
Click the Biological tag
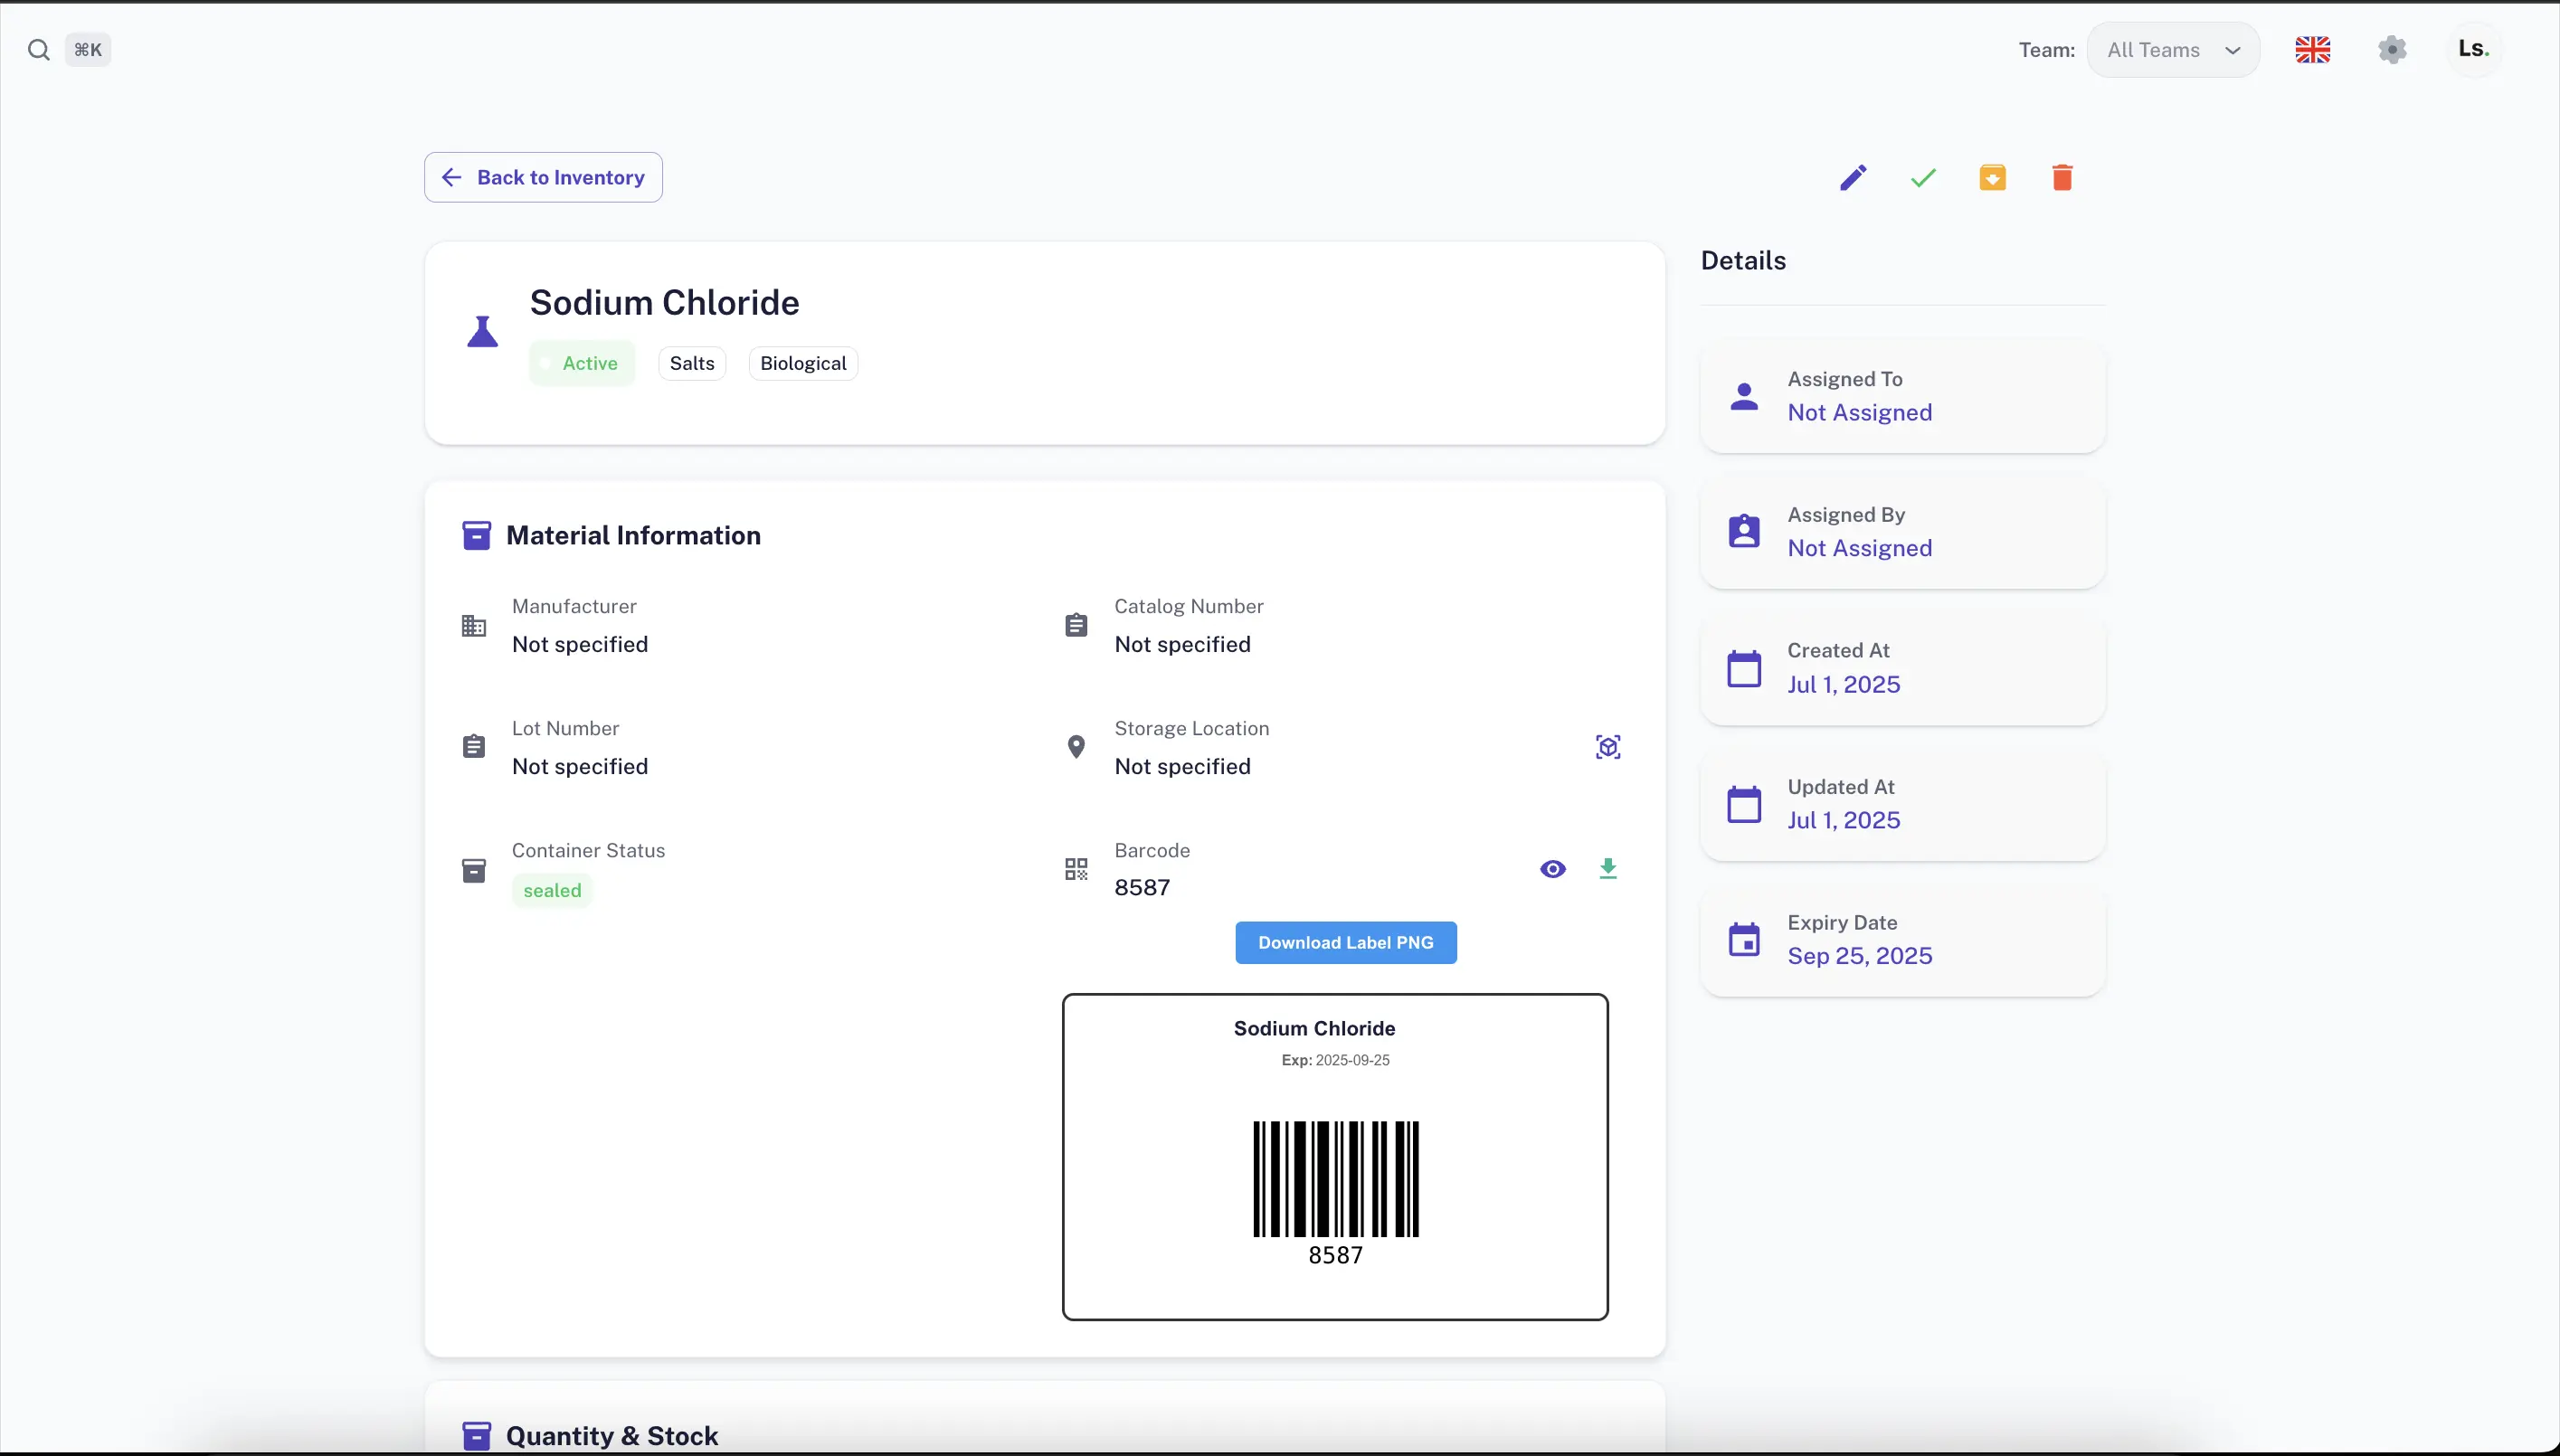pos(803,363)
